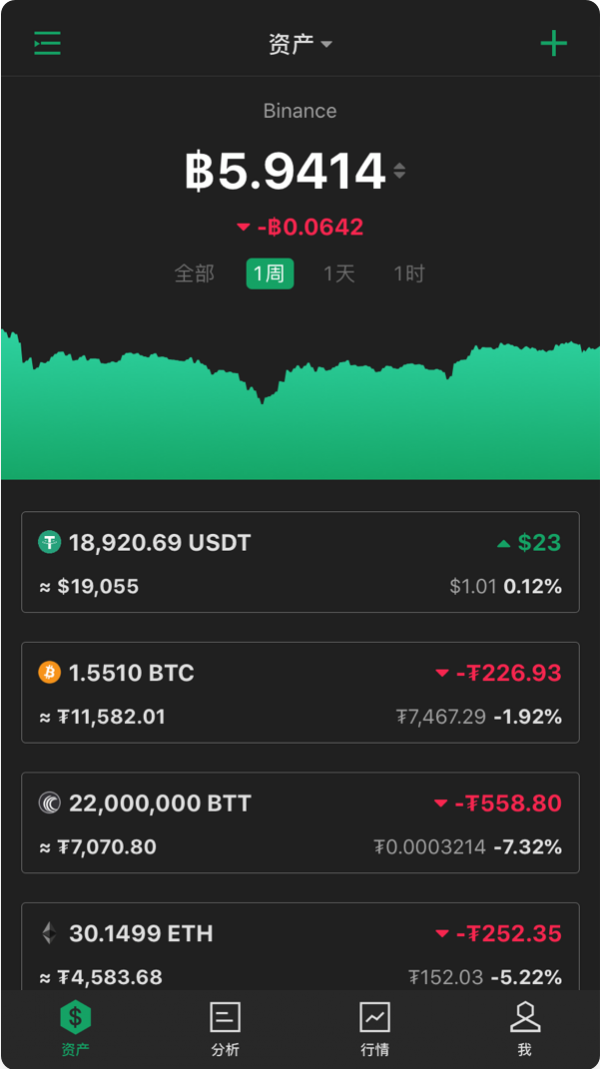Screen dimensions: 600x1069
Task: Select the 1周 time range
Action: click(x=270, y=274)
